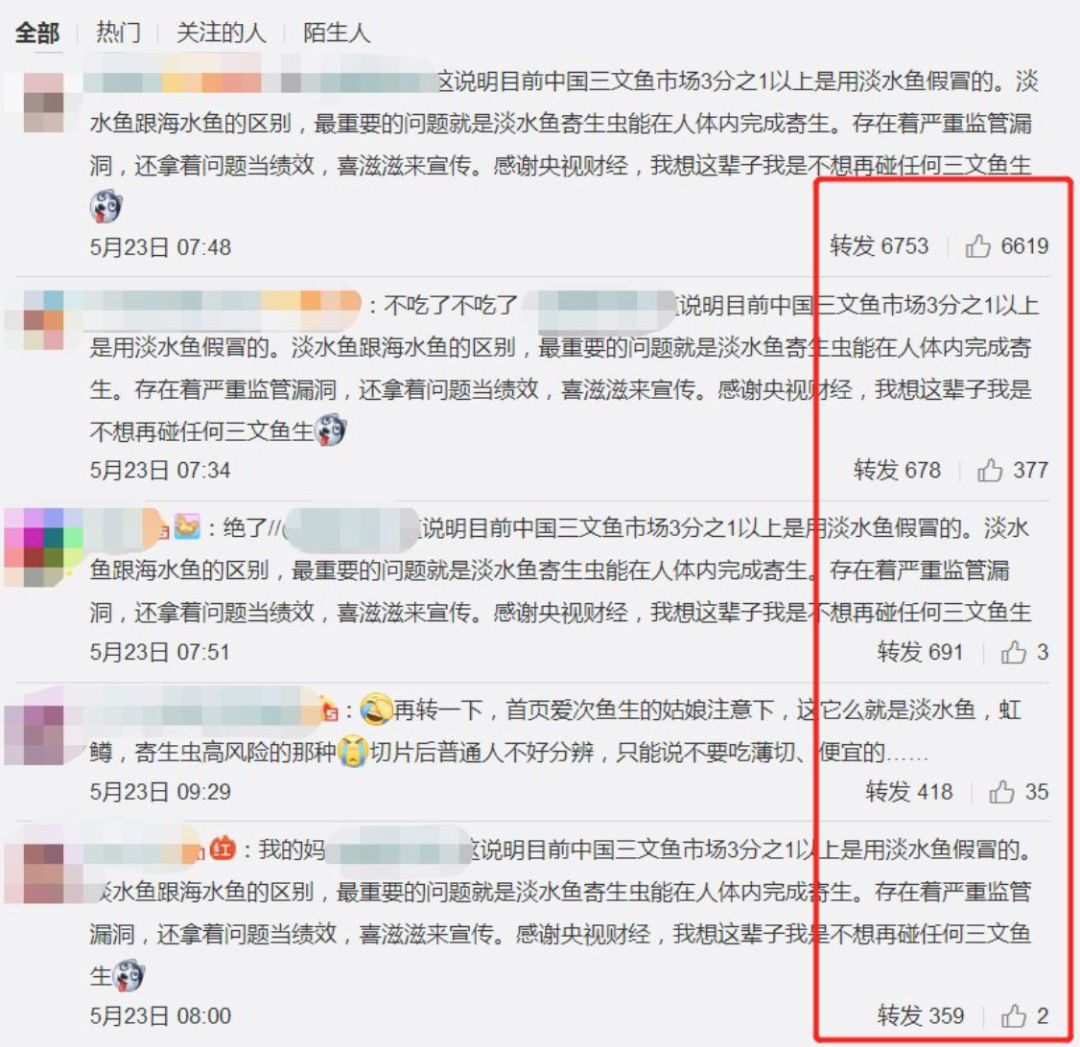Switch to the 全部 tab
The image size is (1080, 1047).
[x=38, y=32]
